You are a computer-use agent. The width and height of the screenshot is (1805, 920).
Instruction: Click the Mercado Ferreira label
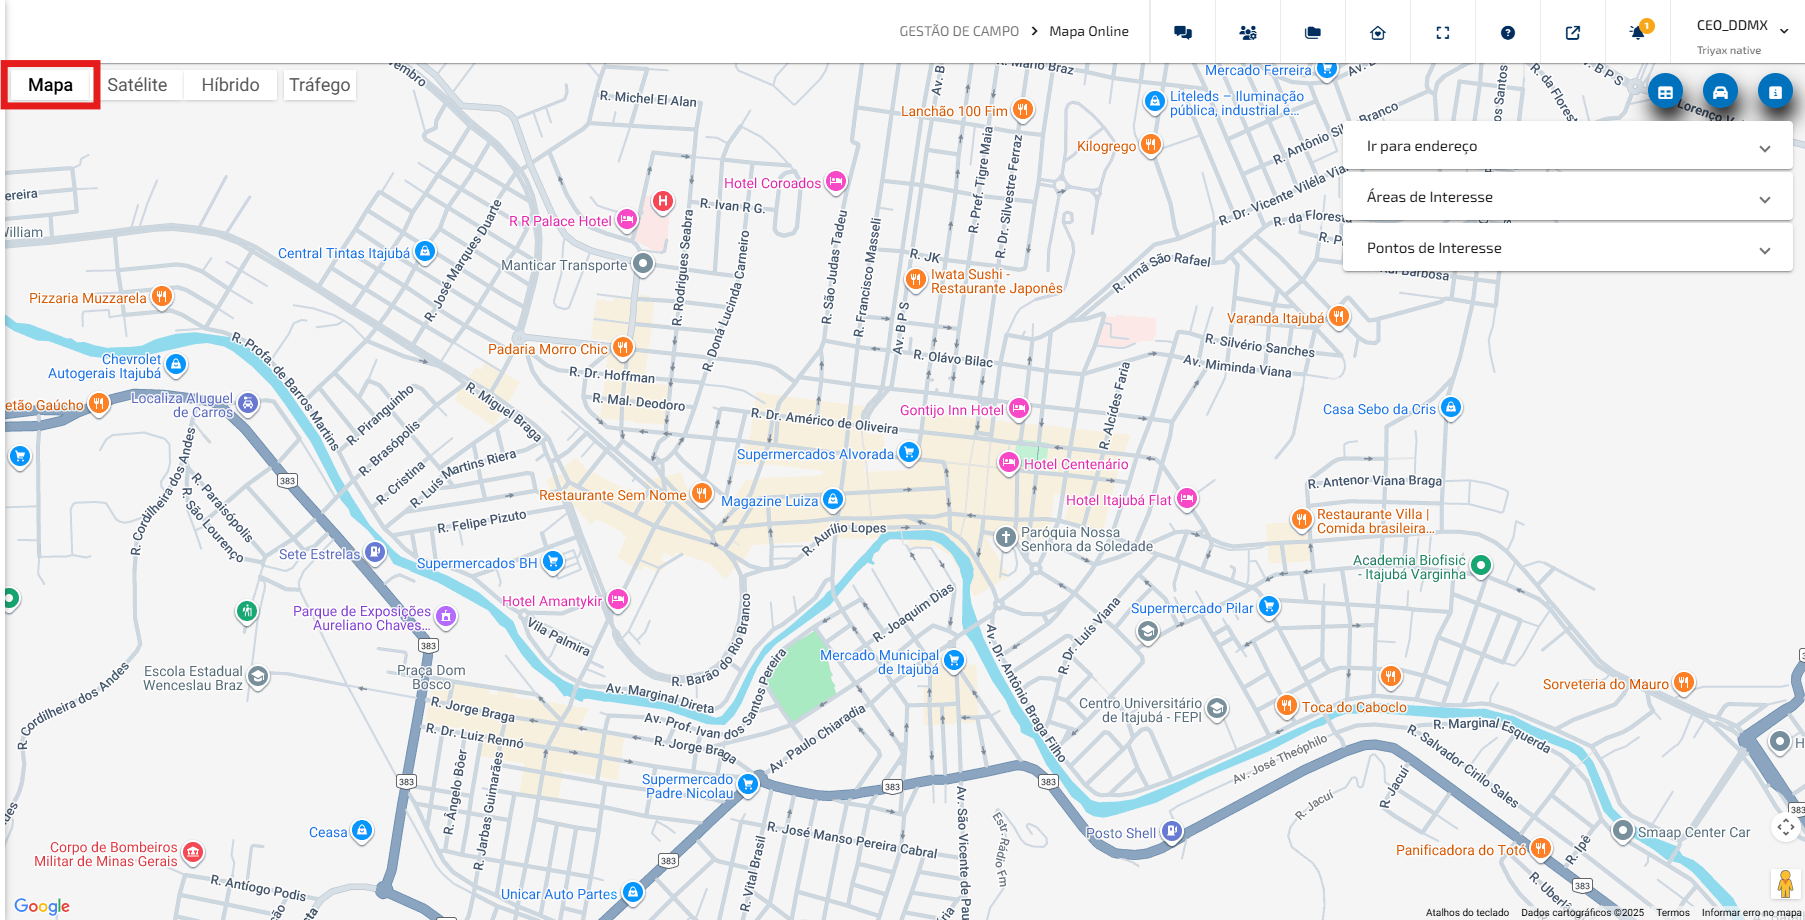coord(1258,70)
